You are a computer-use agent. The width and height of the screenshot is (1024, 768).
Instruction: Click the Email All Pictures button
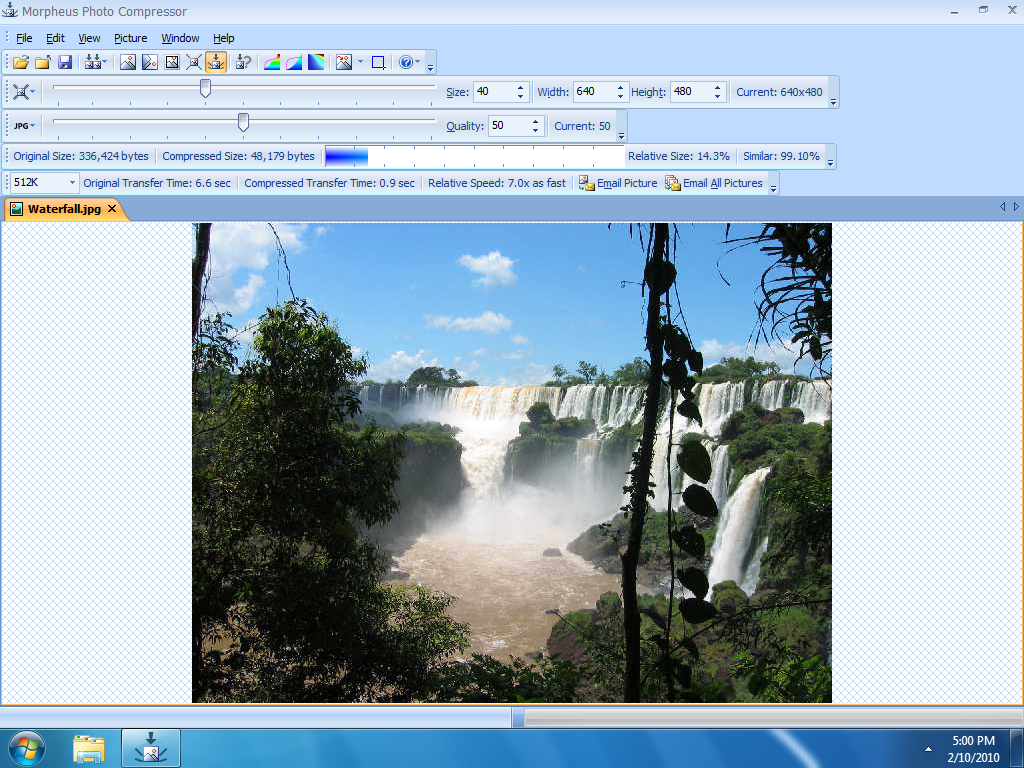pyautogui.click(x=714, y=183)
